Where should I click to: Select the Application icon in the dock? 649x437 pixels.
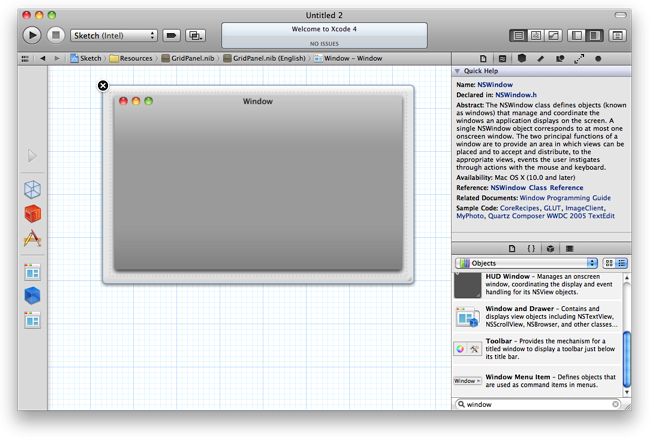[x=32, y=238]
